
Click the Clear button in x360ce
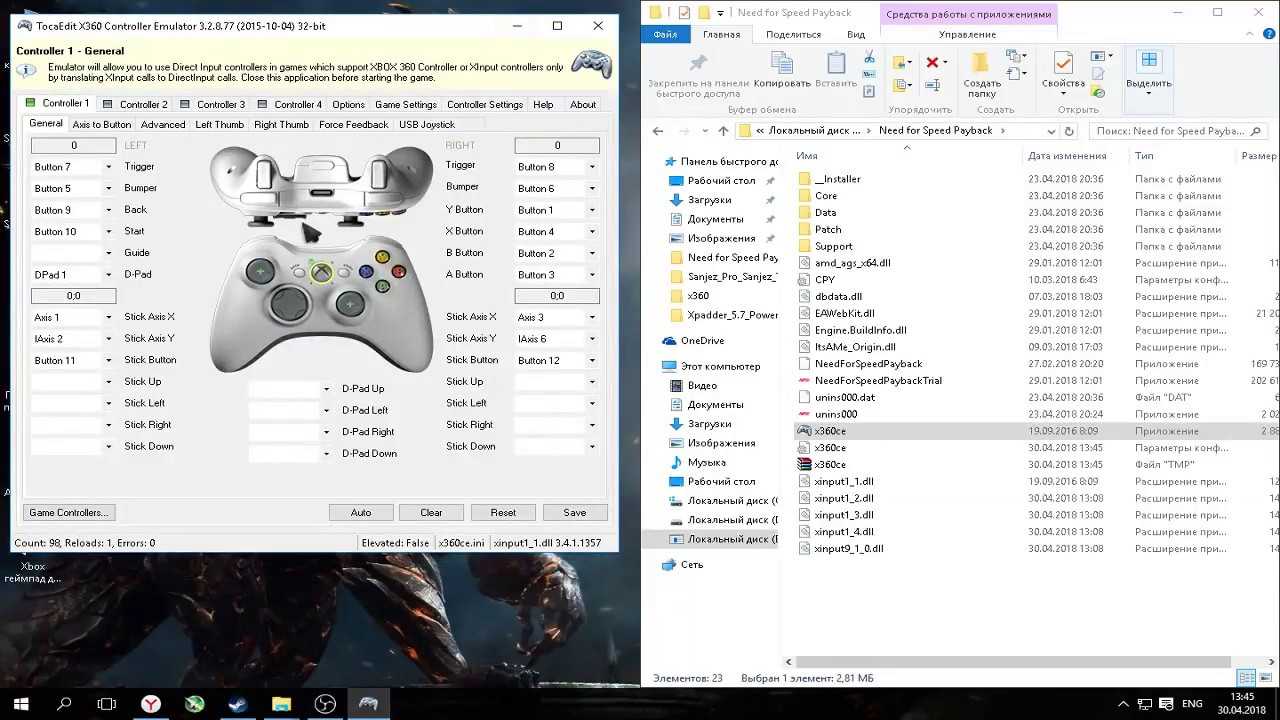(431, 512)
